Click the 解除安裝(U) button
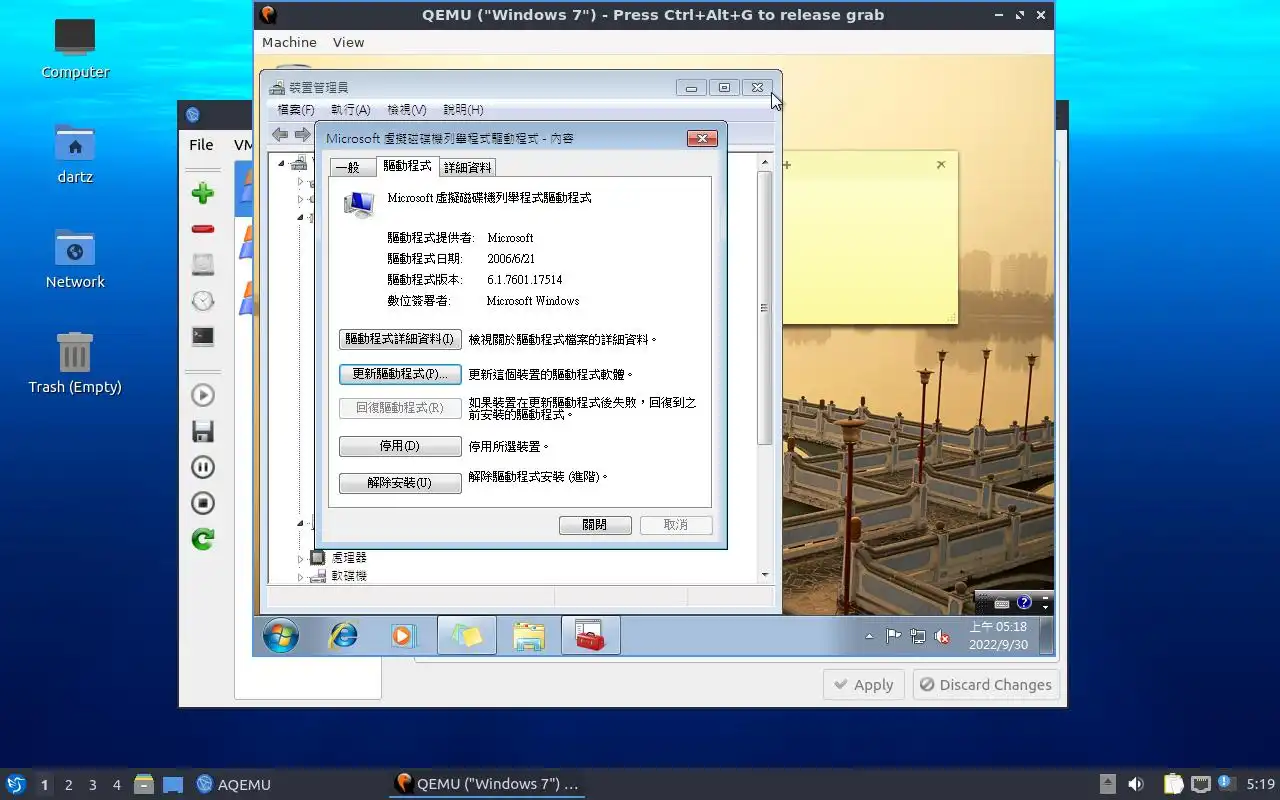1280x800 pixels. point(400,483)
